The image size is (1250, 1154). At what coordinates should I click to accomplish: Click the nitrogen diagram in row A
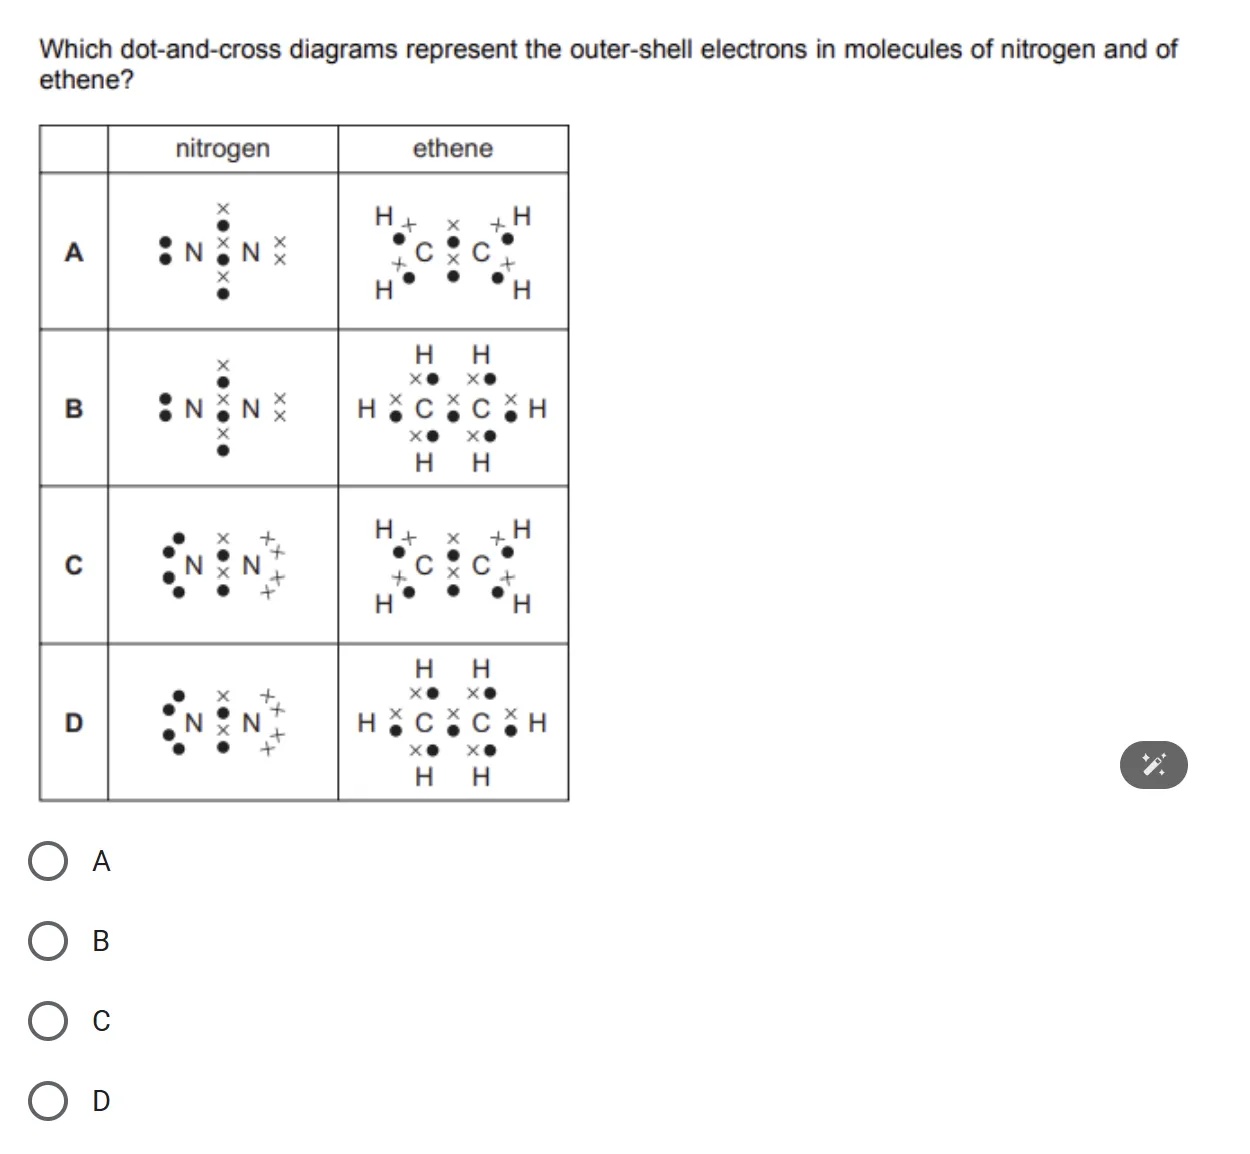pos(222,252)
